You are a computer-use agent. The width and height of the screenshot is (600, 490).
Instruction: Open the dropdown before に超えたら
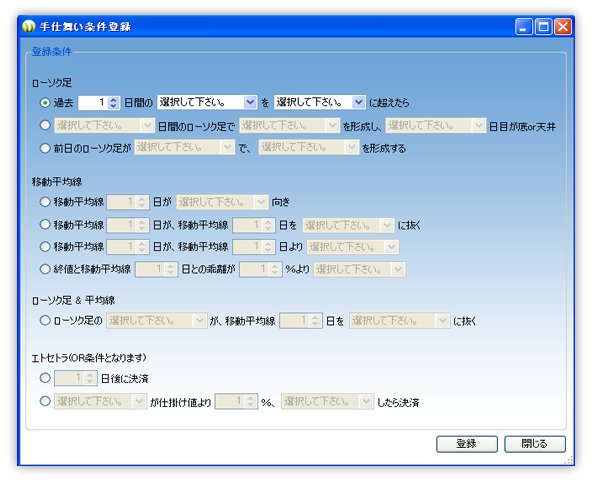click(320, 102)
